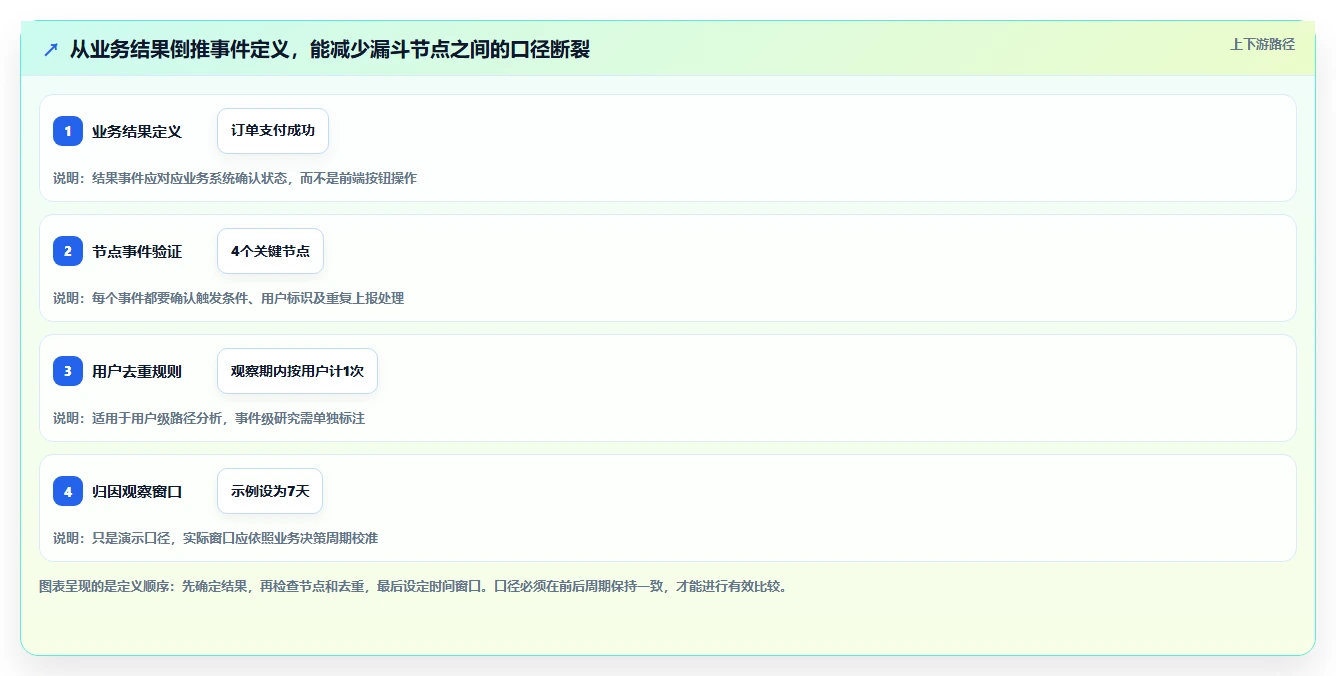Click the note about 用户级路径分析
Viewport: 1336px width, 676px height.
point(209,418)
